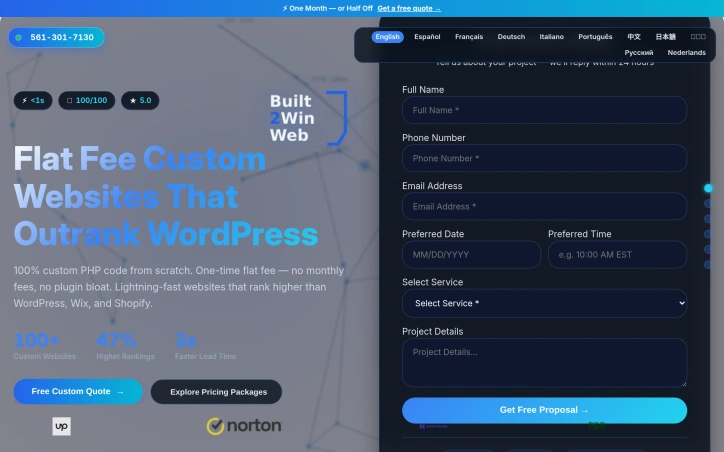The width and height of the screenshot is (724, 452).
Task: Click the Built 2Win Web logo
Action: 308,118
